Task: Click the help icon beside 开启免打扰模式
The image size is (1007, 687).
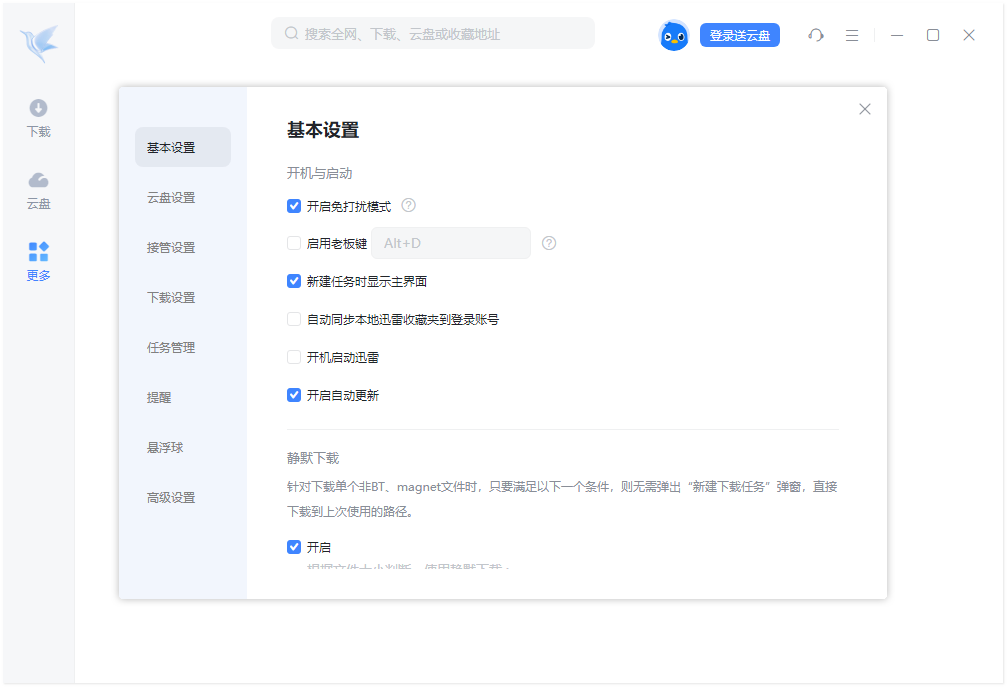Action: point(408,205)
